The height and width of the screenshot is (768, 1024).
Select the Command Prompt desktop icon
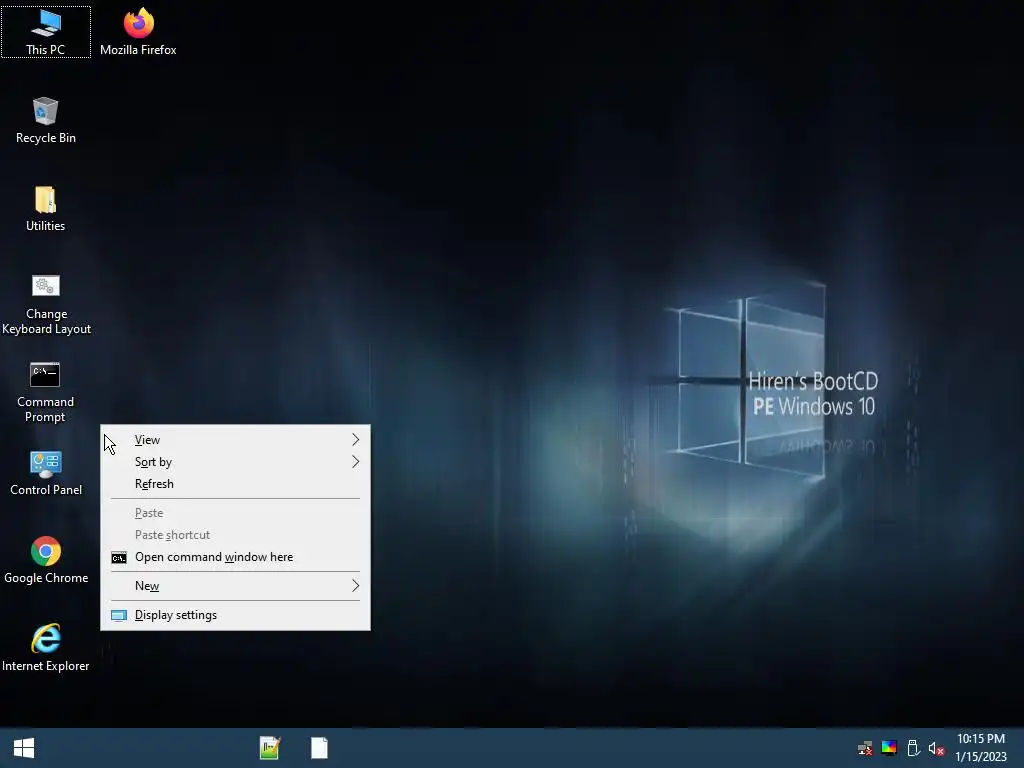[x=46, y=392]
